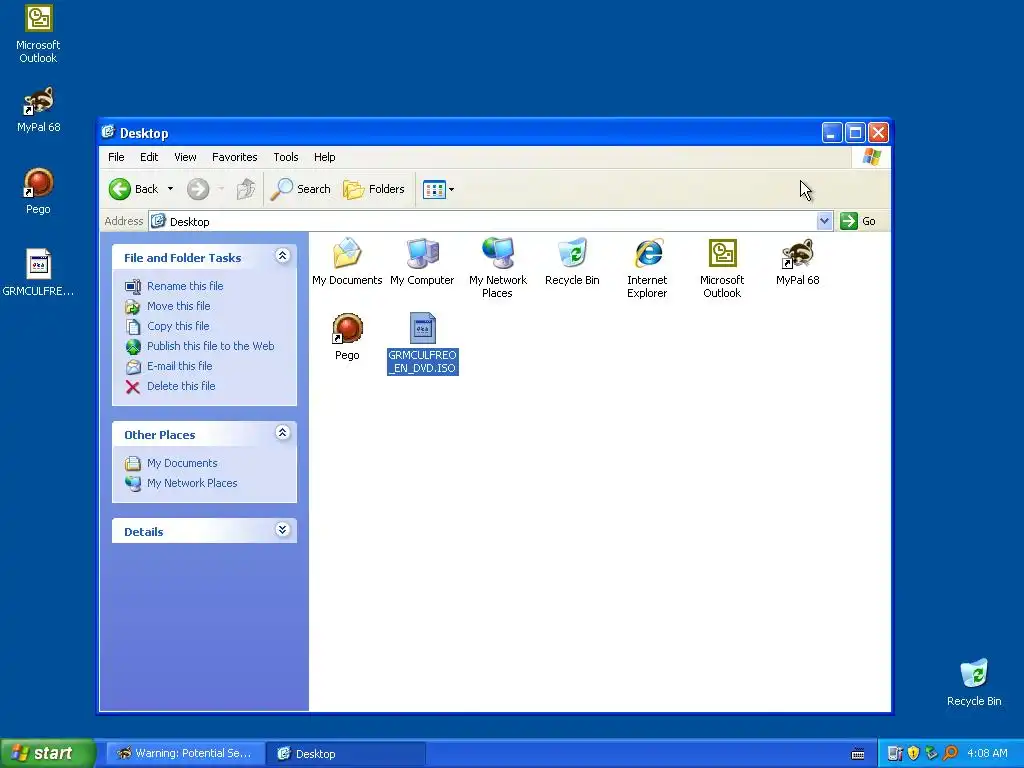
Task: Open the View menu
Action: (185, 157)
